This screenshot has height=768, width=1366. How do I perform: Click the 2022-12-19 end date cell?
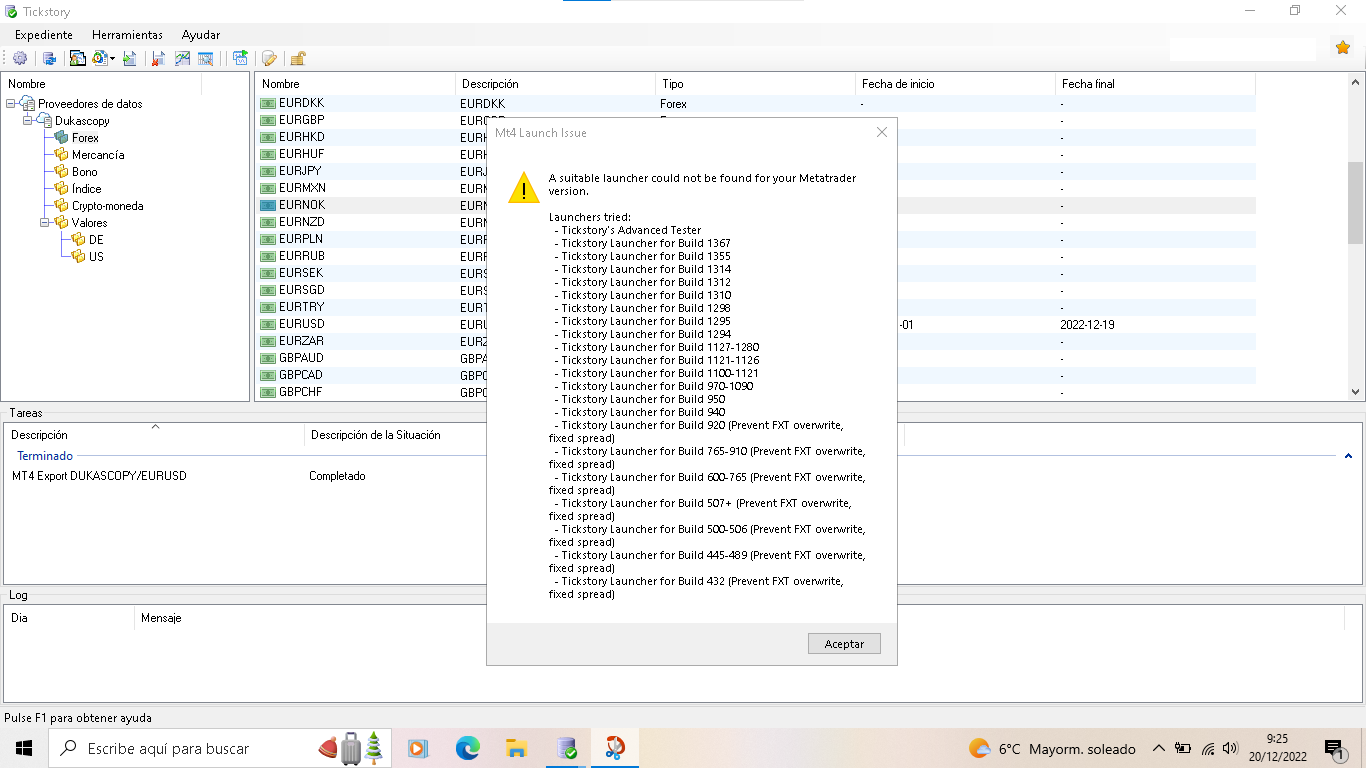tap(1087, 325)
